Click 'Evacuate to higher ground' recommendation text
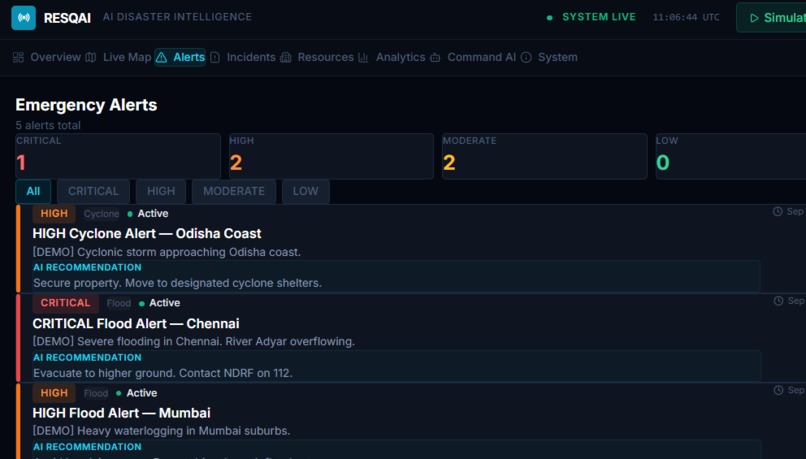The width and height of the screenshot is (806, 459). 163,373
